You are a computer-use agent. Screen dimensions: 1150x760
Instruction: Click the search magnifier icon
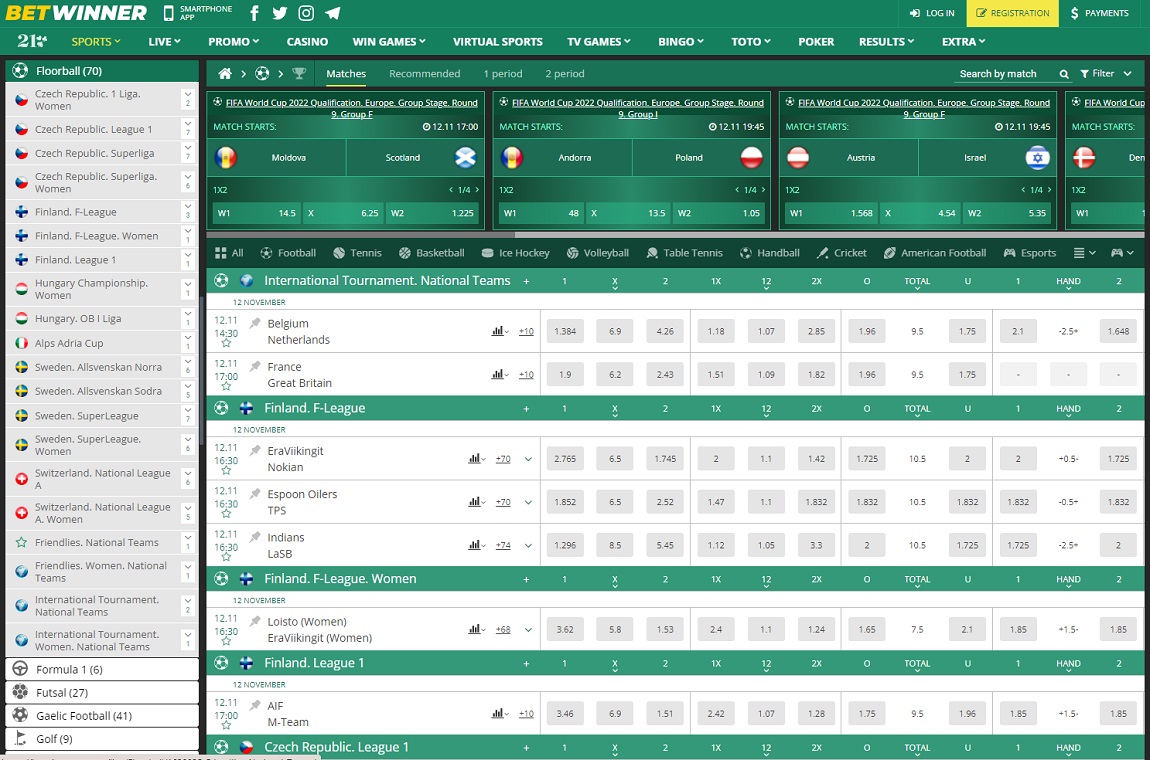click(x=1064, y=74)
